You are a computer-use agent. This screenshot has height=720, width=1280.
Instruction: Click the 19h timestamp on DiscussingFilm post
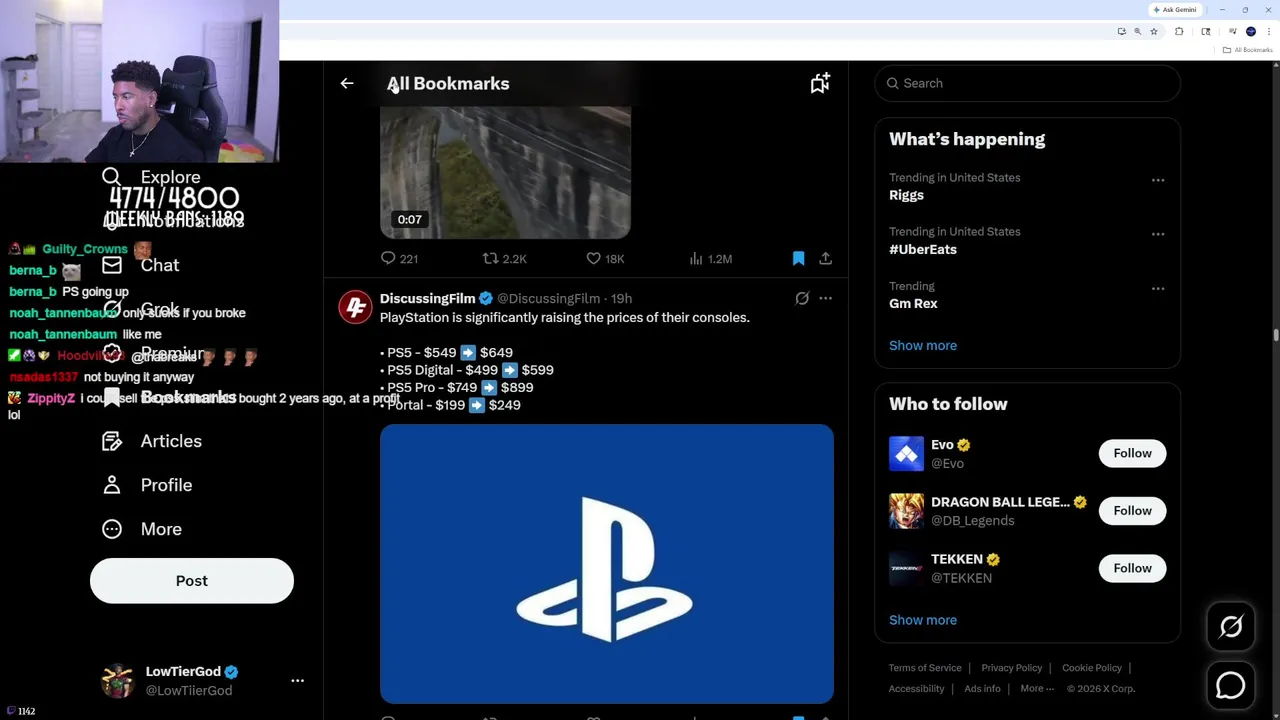pos(621,298)
